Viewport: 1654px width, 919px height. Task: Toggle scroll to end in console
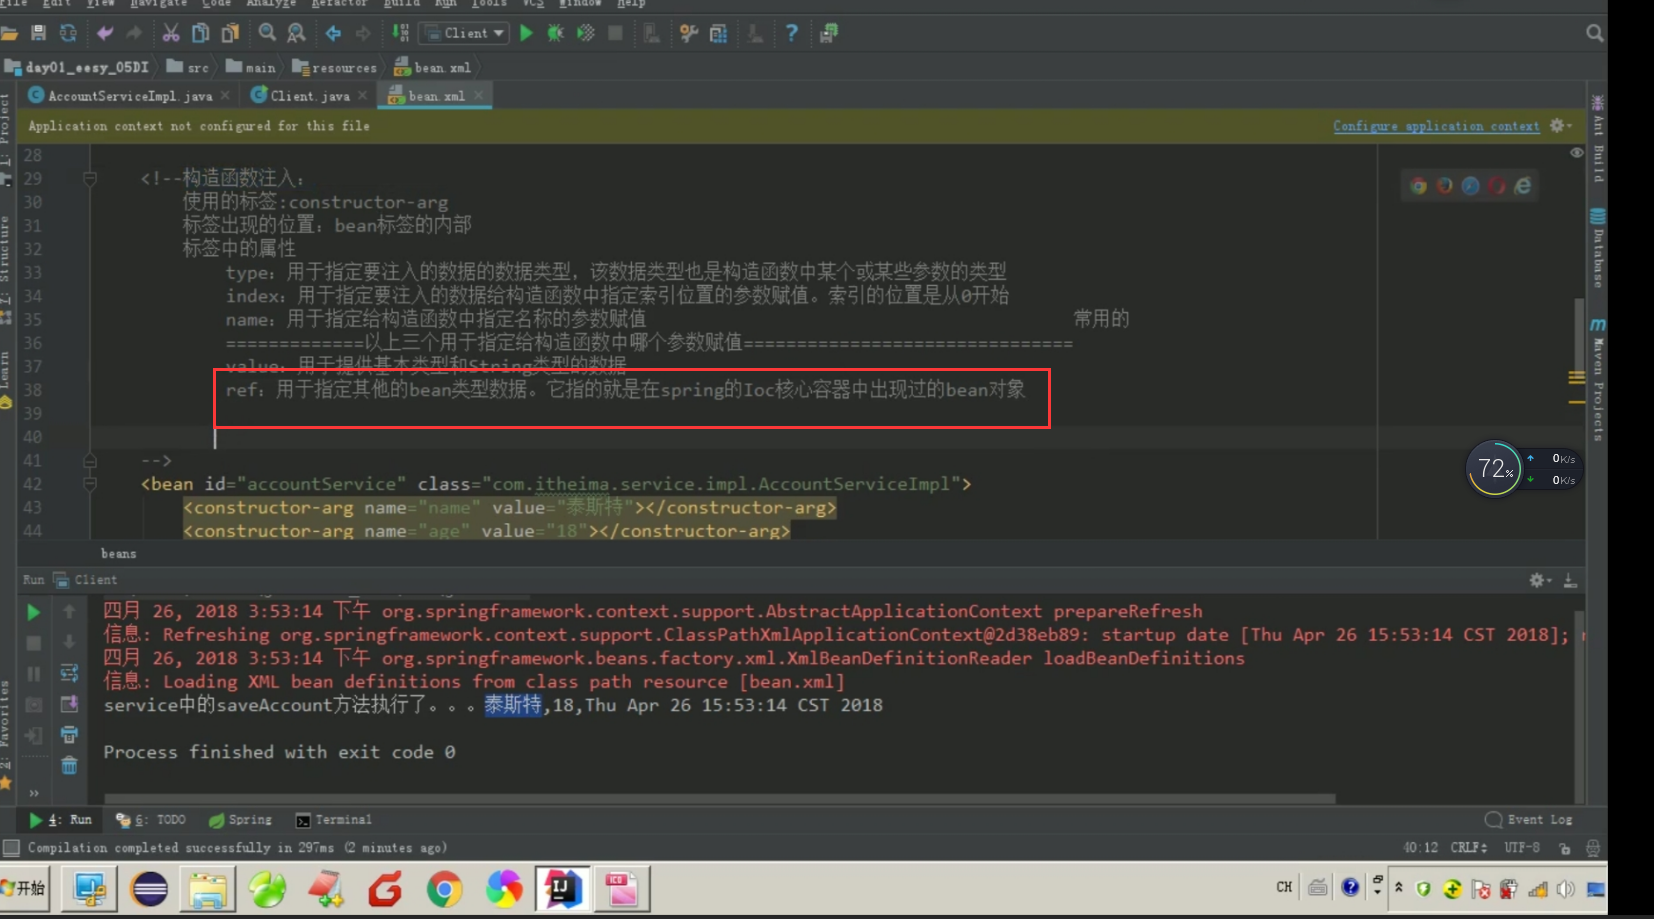tap(69, 704)
